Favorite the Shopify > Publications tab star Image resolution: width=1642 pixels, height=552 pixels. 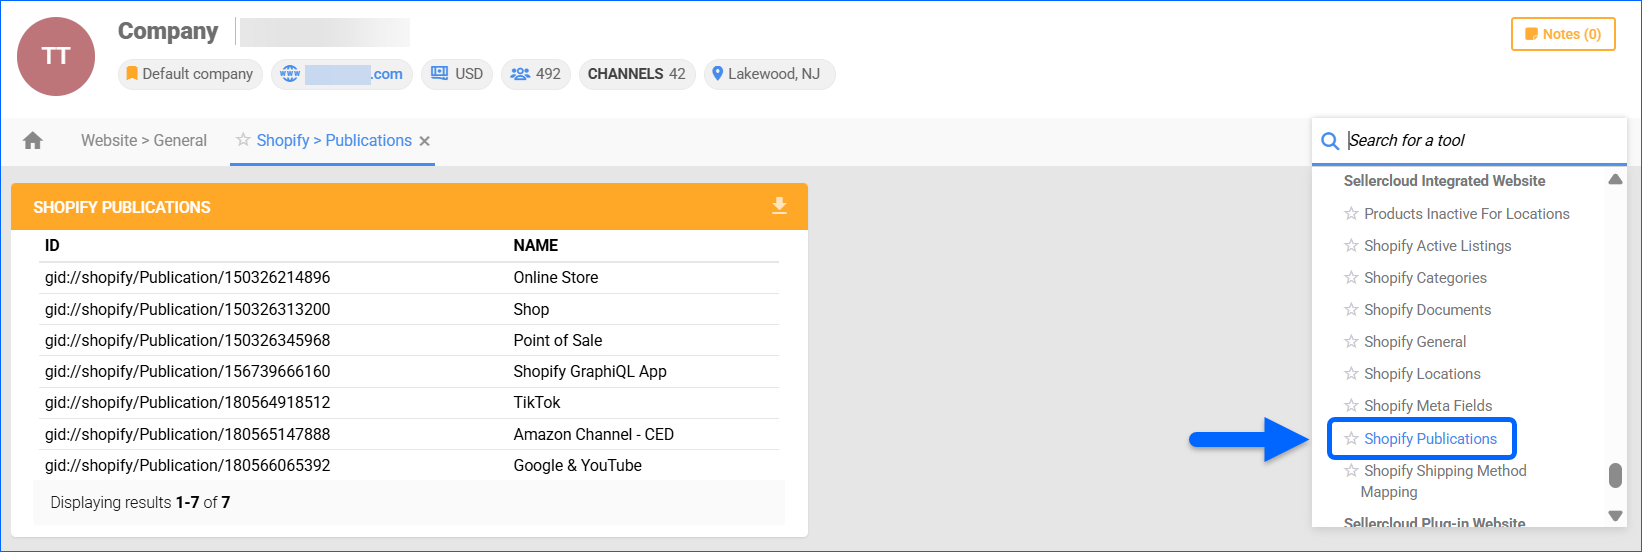point(243,140)
